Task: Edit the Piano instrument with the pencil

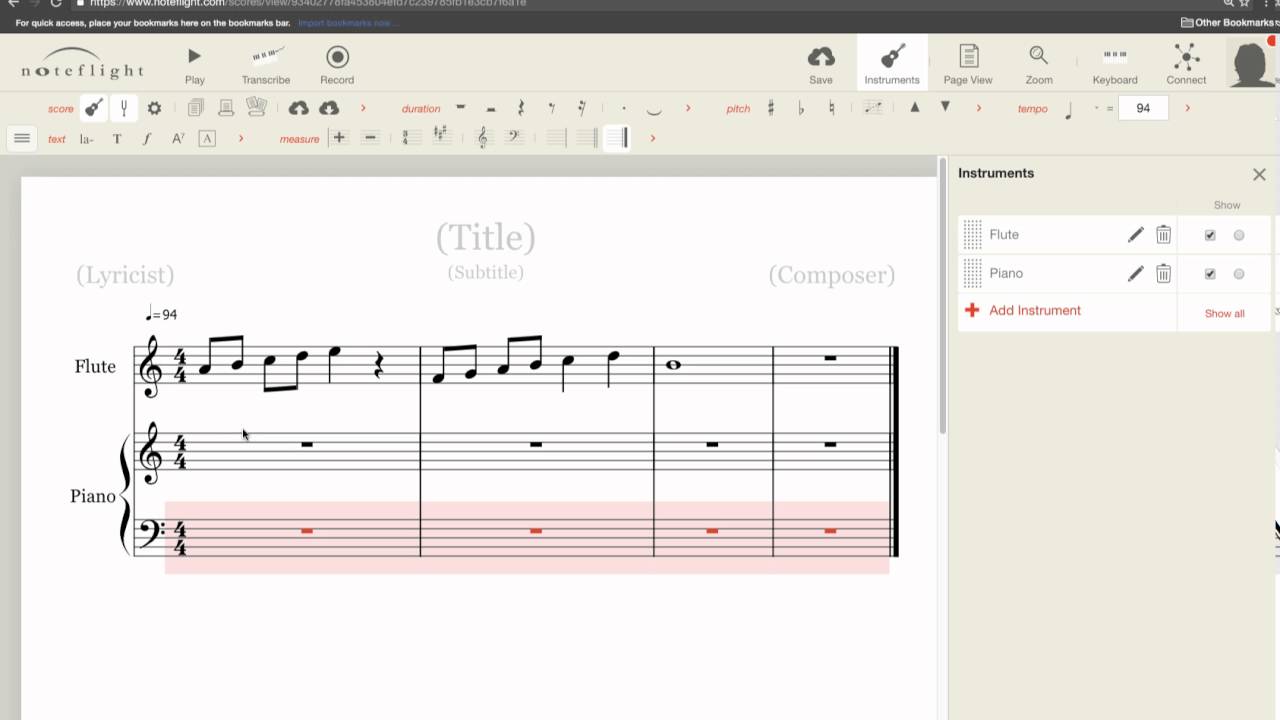Action: click(1135, 274)
